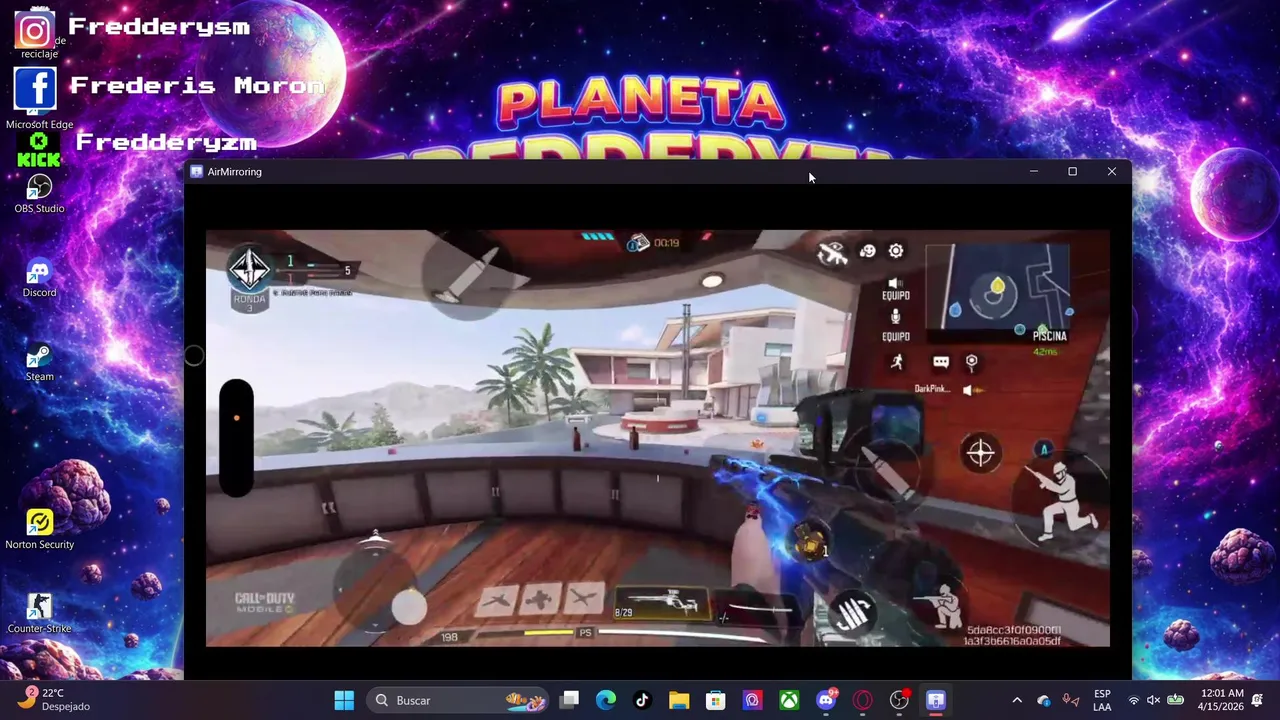Viewport: 1280px width, 720px height.
Task: Tap the round emblem RONDA 3 scoreboard
Action: (249, 277)
